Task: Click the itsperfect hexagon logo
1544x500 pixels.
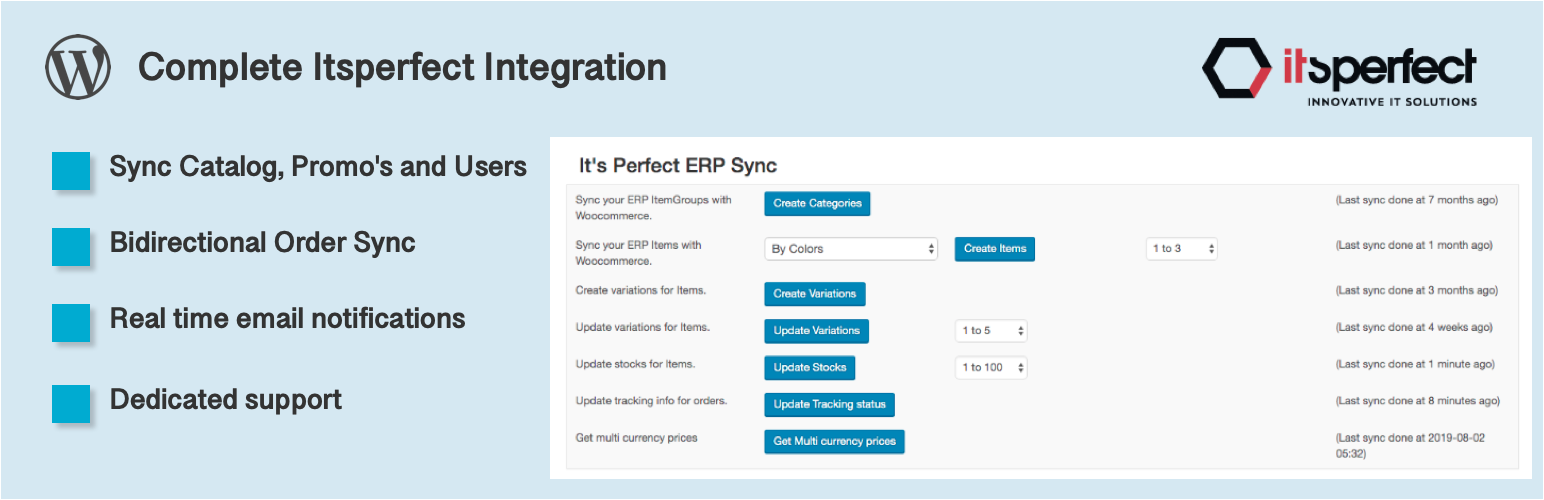Action: (x=1239, y=68)
